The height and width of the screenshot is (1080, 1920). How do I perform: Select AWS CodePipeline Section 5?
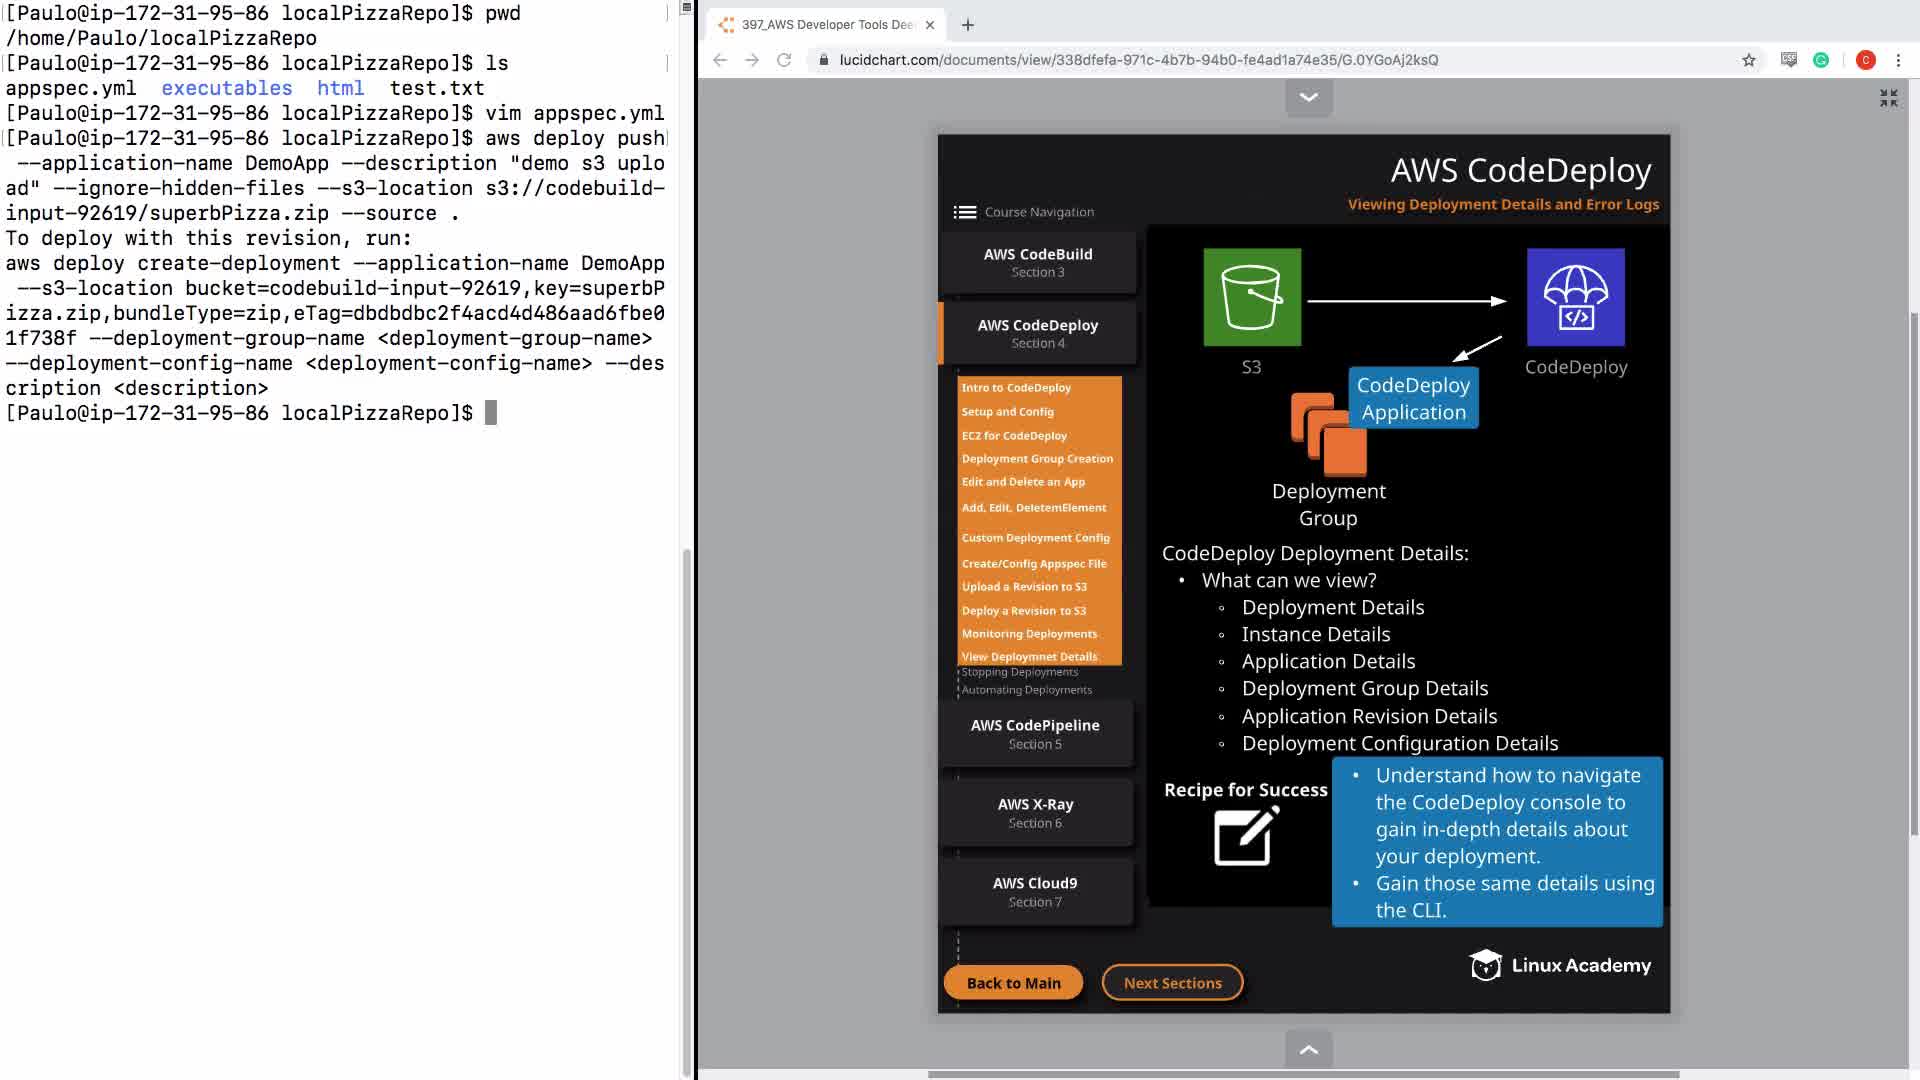[1035, 733]
